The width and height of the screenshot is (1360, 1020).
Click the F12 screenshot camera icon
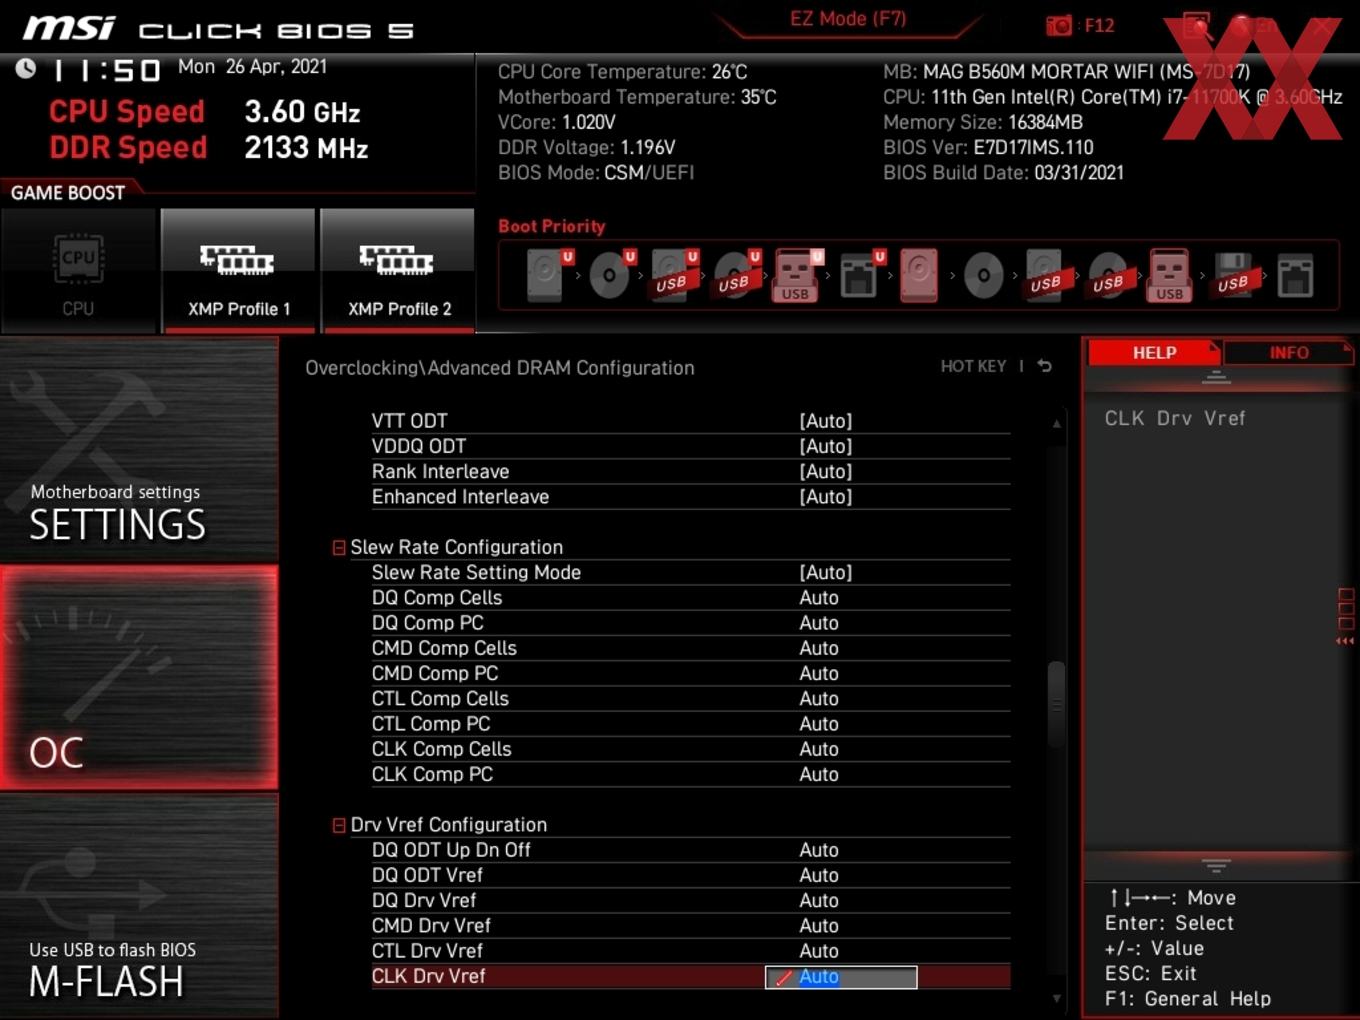coord(1059,25)
